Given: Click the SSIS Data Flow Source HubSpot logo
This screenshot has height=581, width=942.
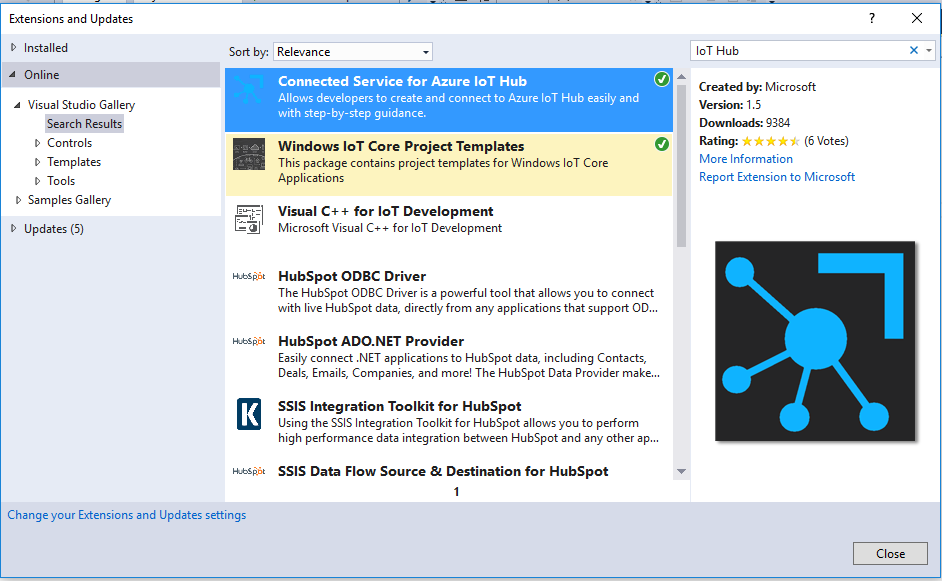Looking at the screenshot, I should click(249, 471).
